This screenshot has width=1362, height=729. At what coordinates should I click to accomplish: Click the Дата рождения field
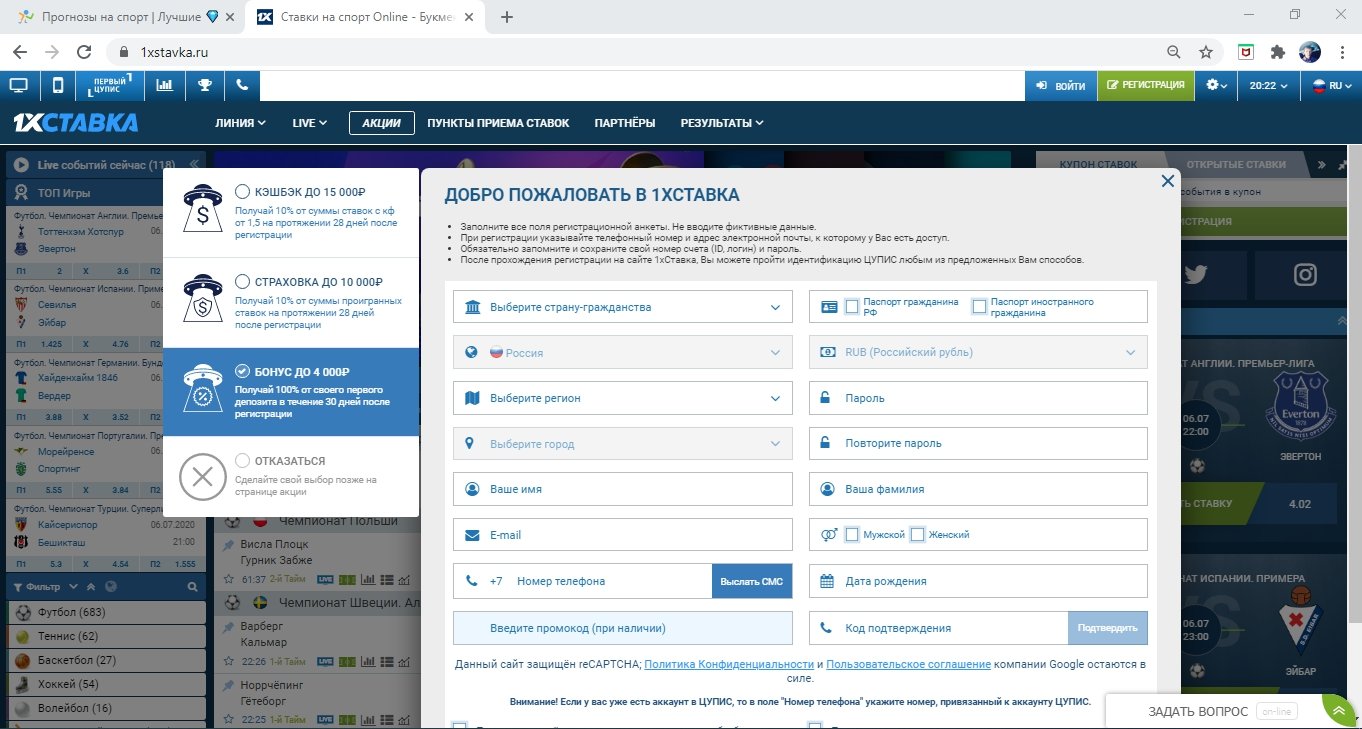pyautogui.click(x=978, y=581)
